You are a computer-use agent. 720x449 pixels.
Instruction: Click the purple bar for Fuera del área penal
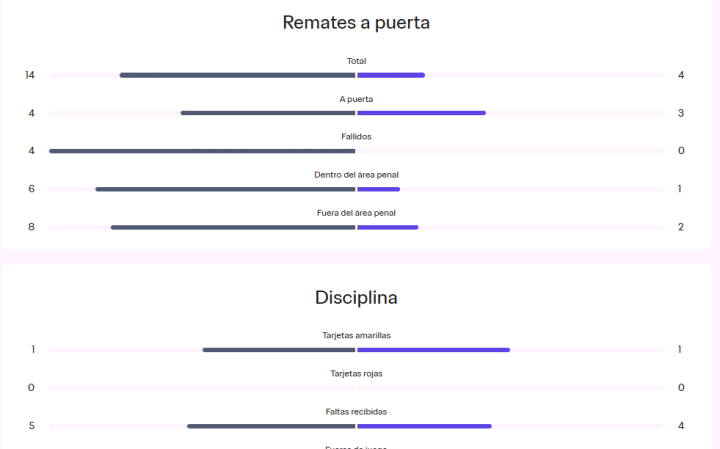click(x=387, y=227)
